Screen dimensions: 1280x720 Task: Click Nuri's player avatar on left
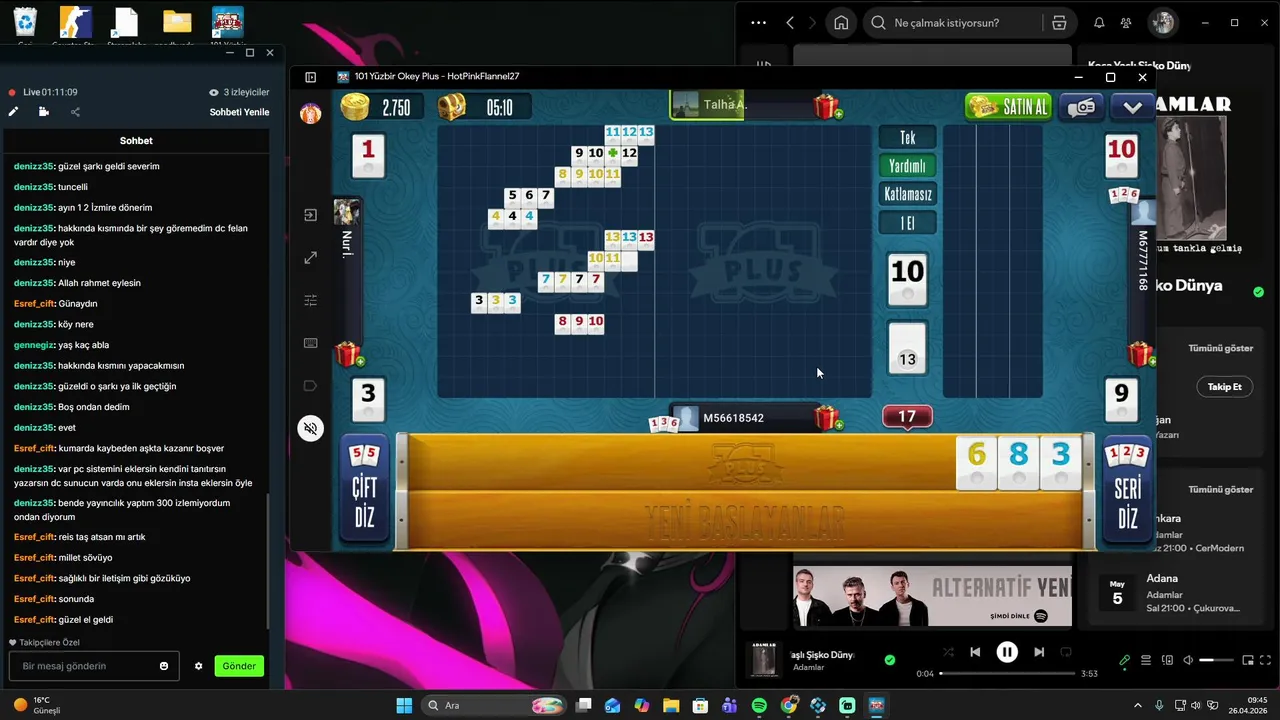click(347, 212)
